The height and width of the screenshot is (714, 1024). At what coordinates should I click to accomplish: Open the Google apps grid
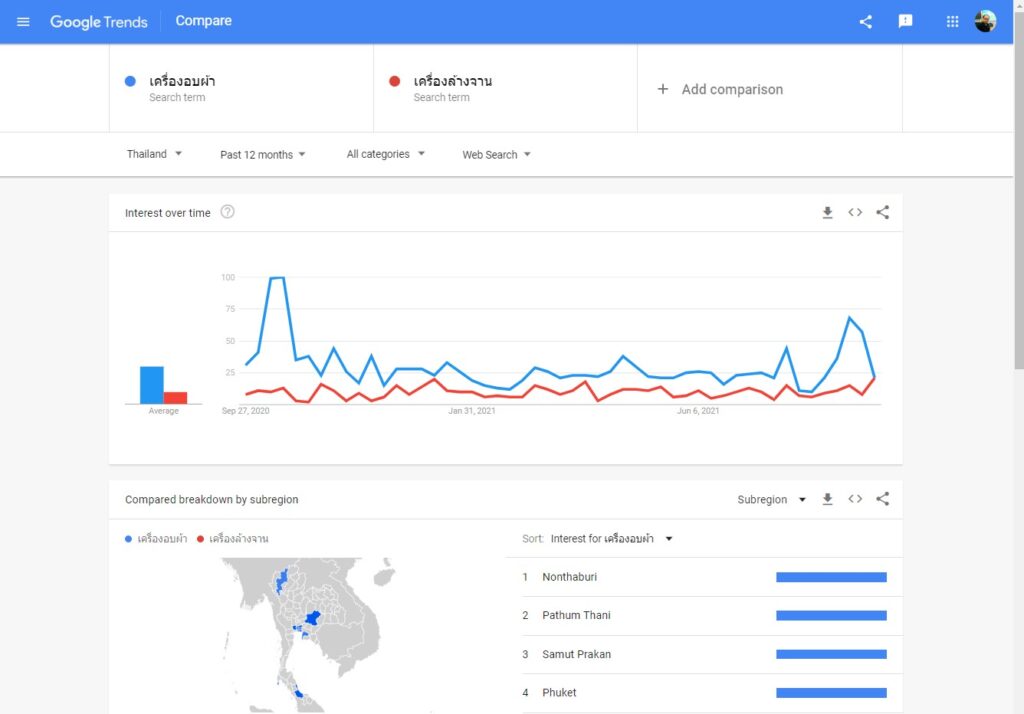(952, 22)
